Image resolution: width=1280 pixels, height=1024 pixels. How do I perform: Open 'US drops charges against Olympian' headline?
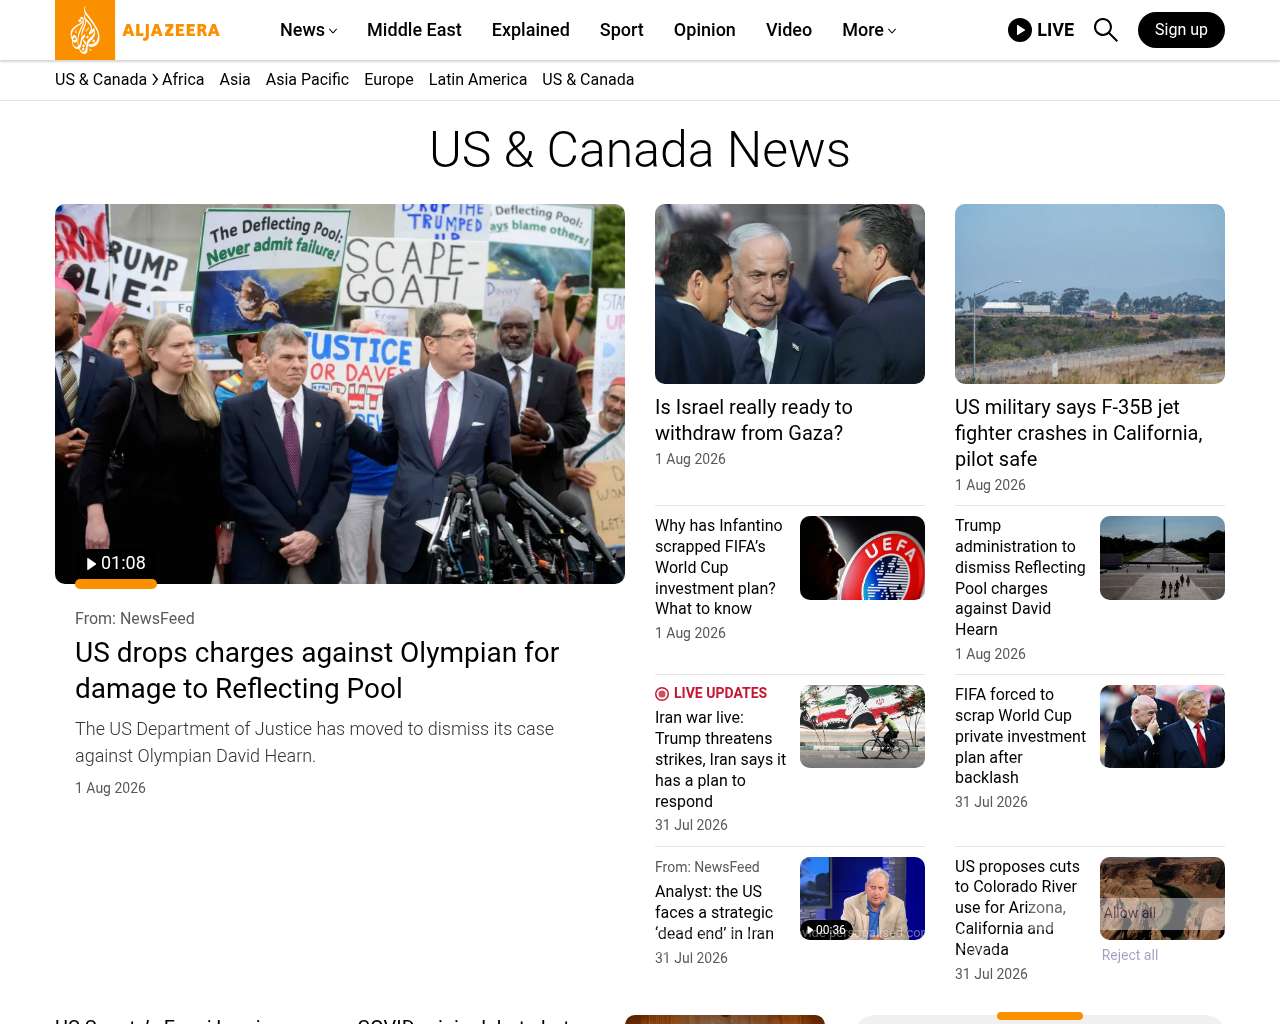pos(317,670)
